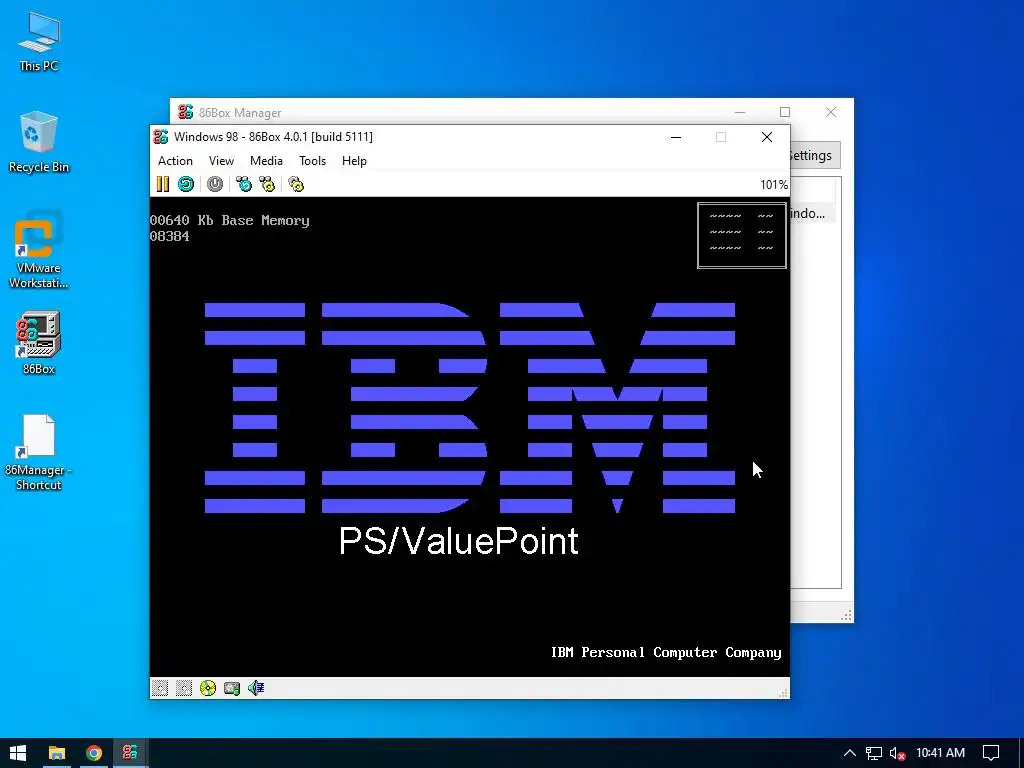Click the '00640 Kb Base Memory' line
1024x768 pixels.
(229, 221)
